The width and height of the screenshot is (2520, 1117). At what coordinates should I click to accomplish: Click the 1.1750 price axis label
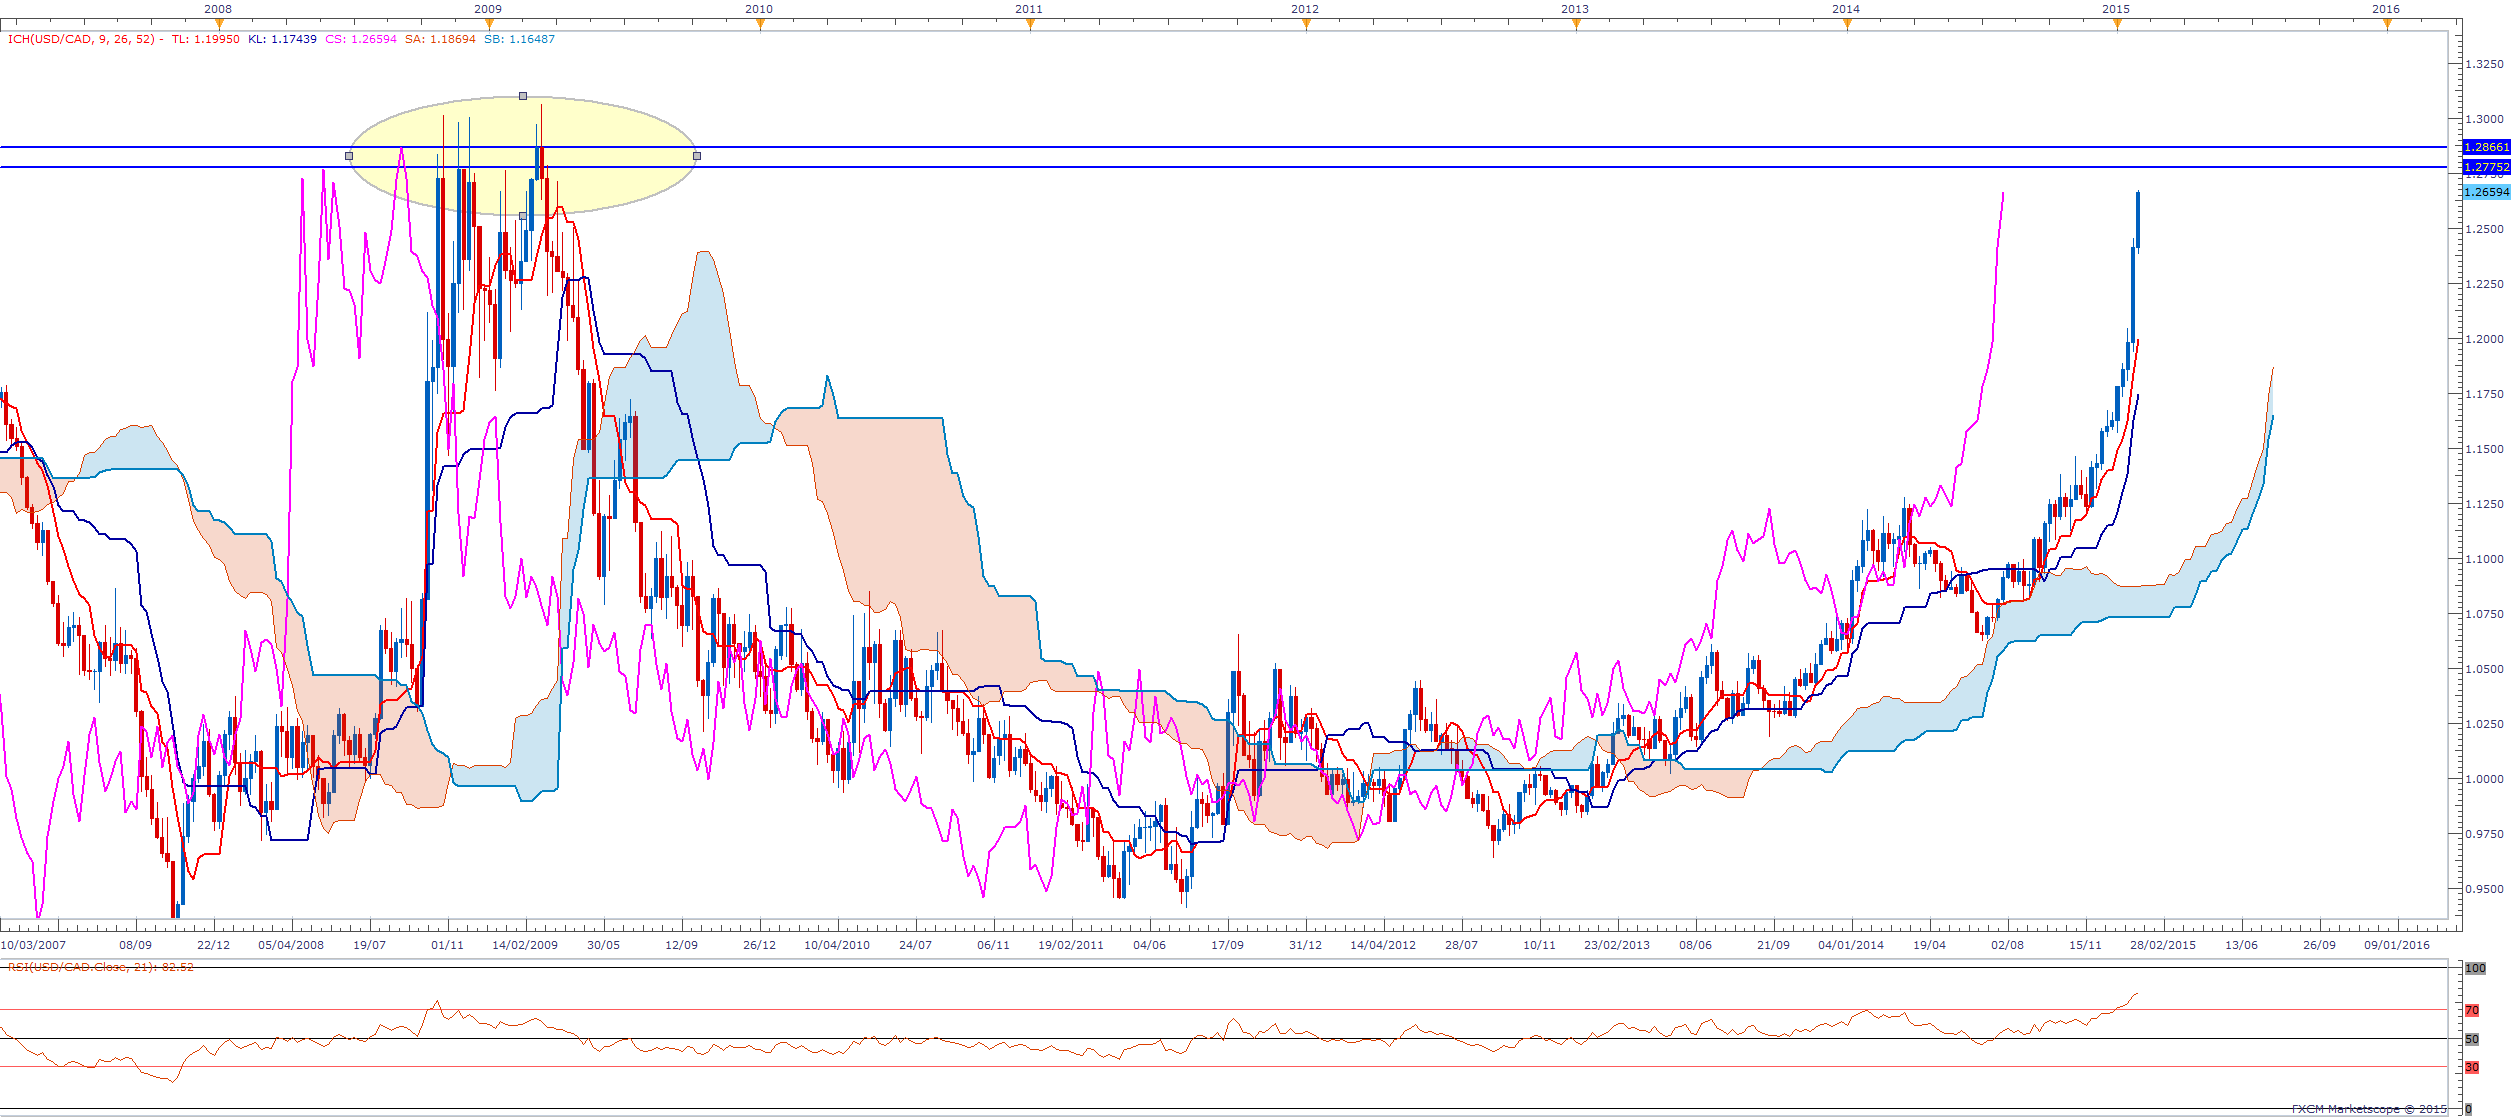tap(2485, 394)
